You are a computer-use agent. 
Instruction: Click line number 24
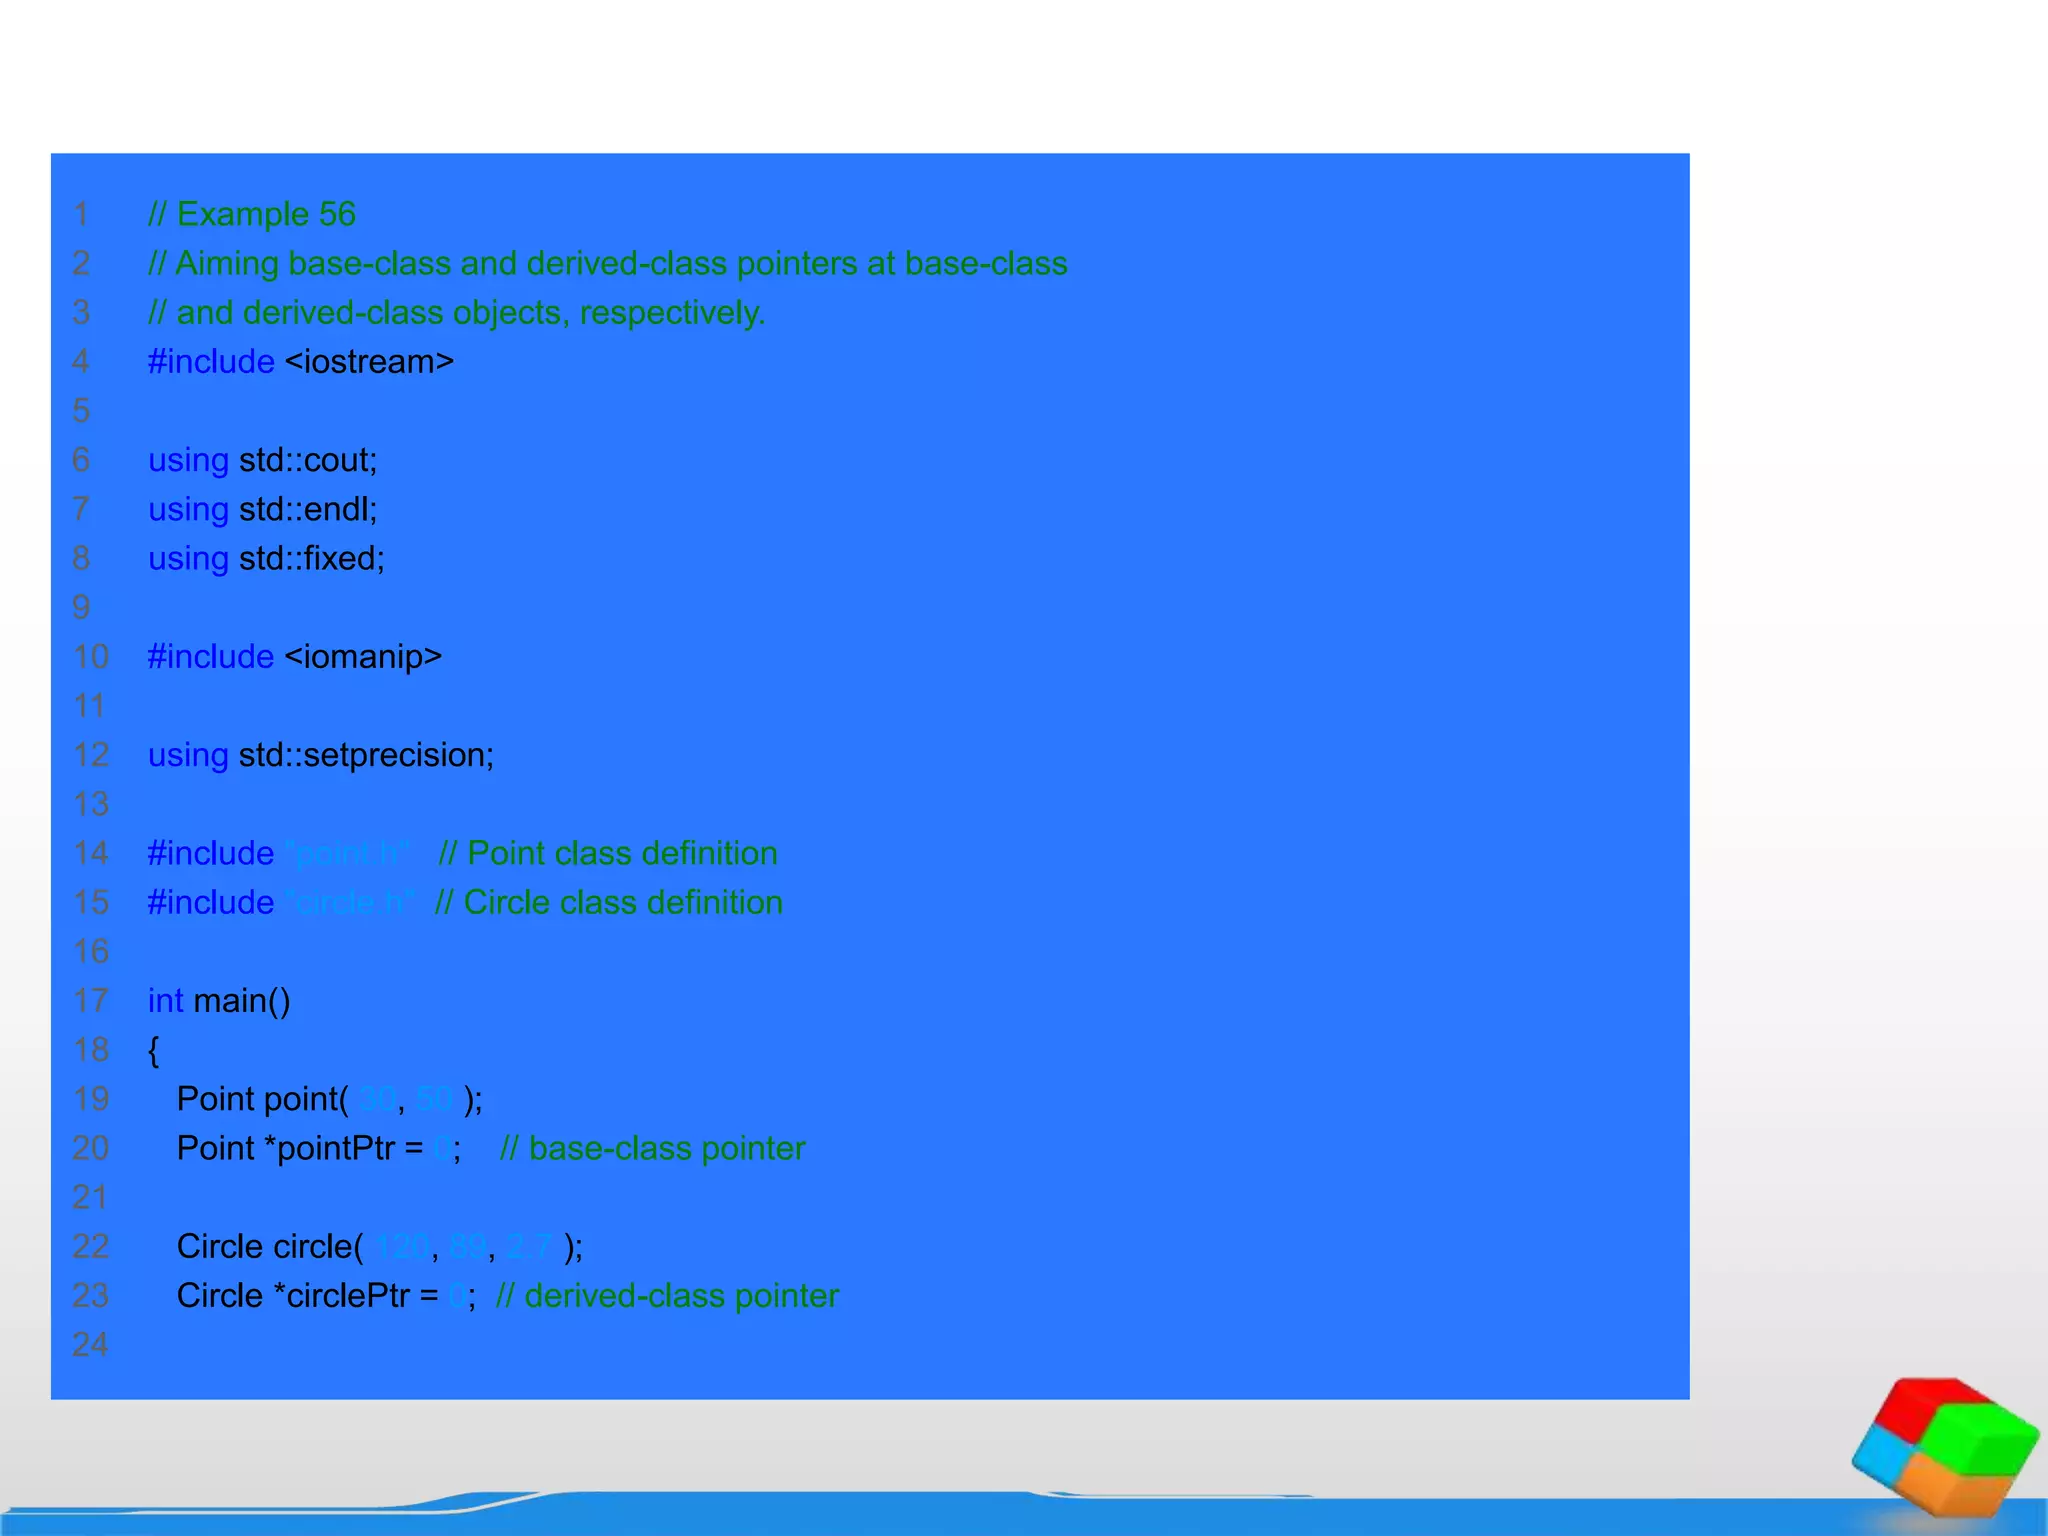[90, 1344]
